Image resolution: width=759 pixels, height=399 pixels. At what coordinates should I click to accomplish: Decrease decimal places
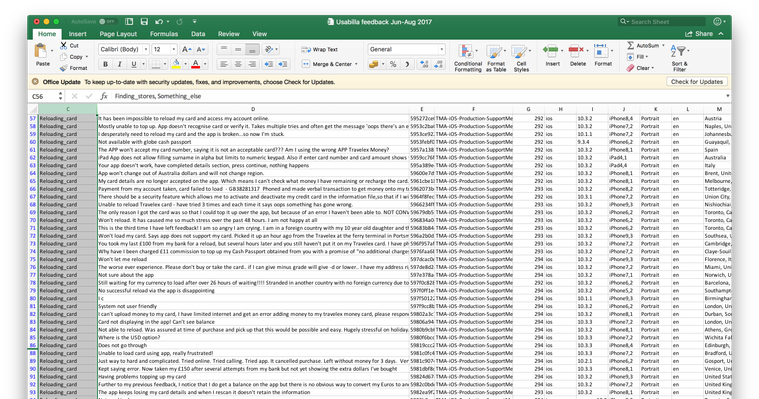(x=439, y=64)
